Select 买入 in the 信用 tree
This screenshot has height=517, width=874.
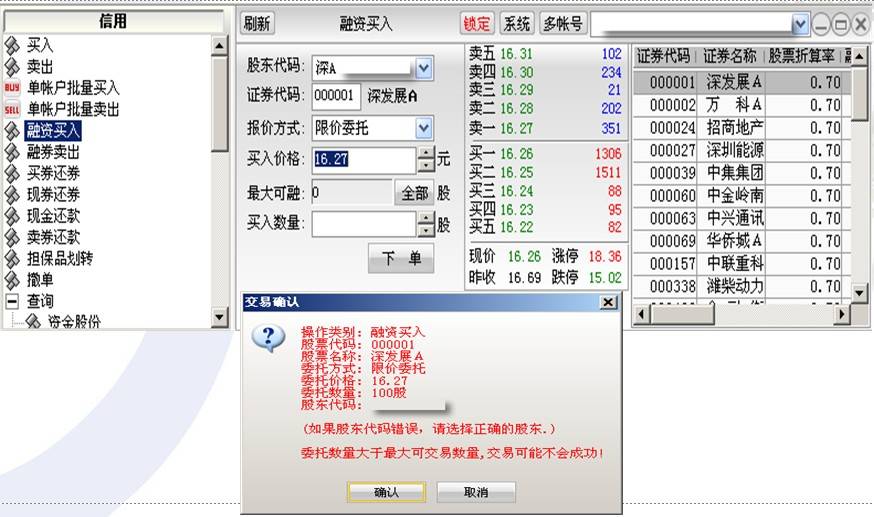[40, 45]
